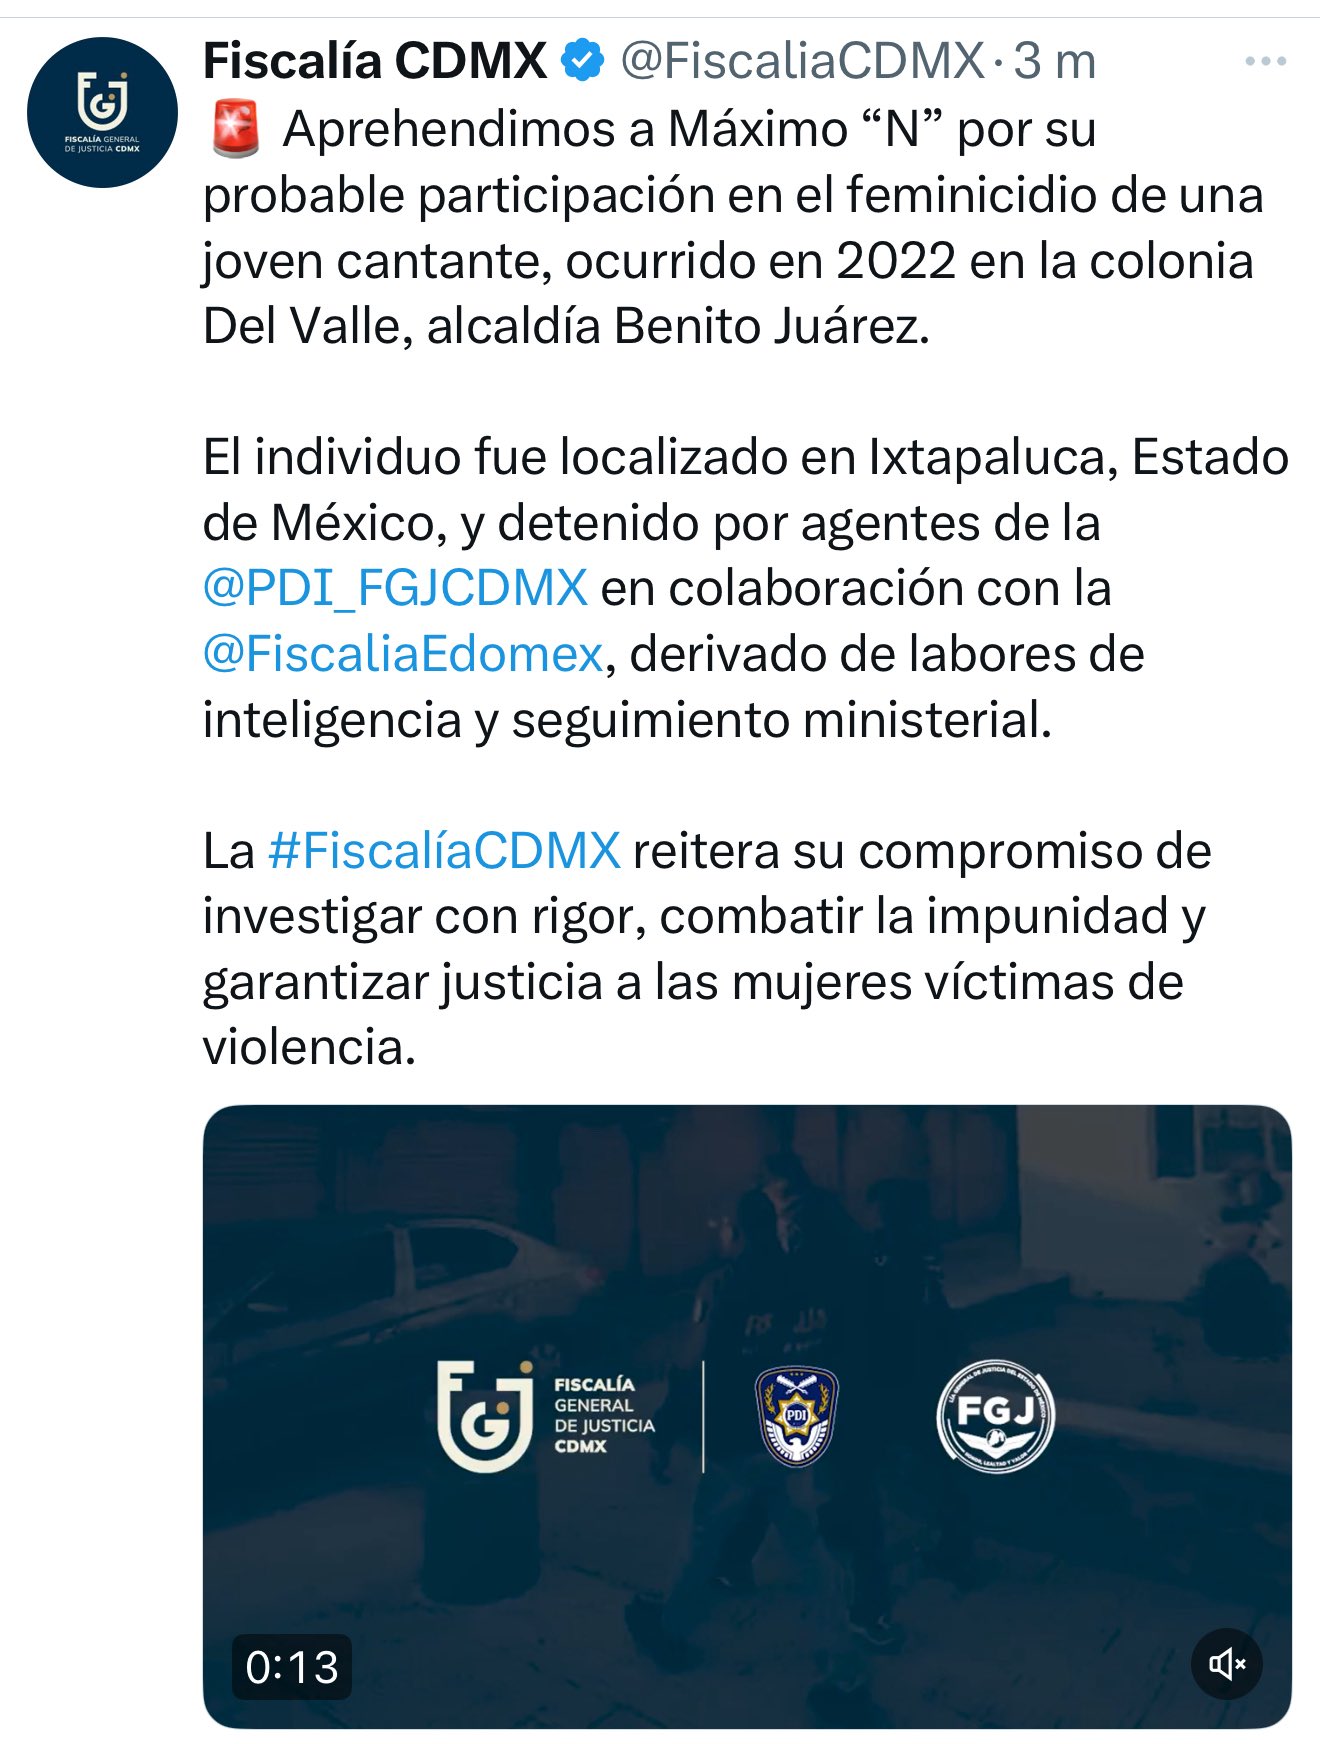Open the #FiscalíaCDMX hashtag
The height and width of the screenshot is (1744, 1320).
(x=444, y=851)
